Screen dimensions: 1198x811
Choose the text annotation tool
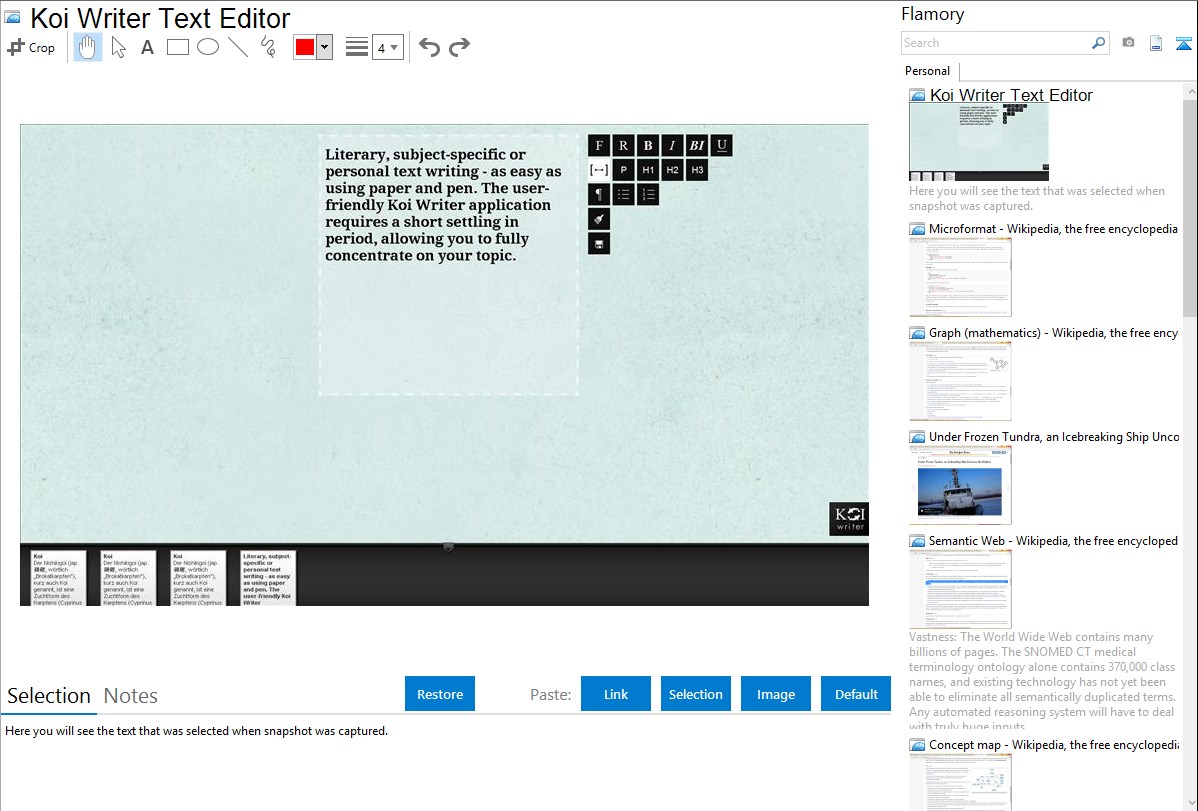(147, 47)
